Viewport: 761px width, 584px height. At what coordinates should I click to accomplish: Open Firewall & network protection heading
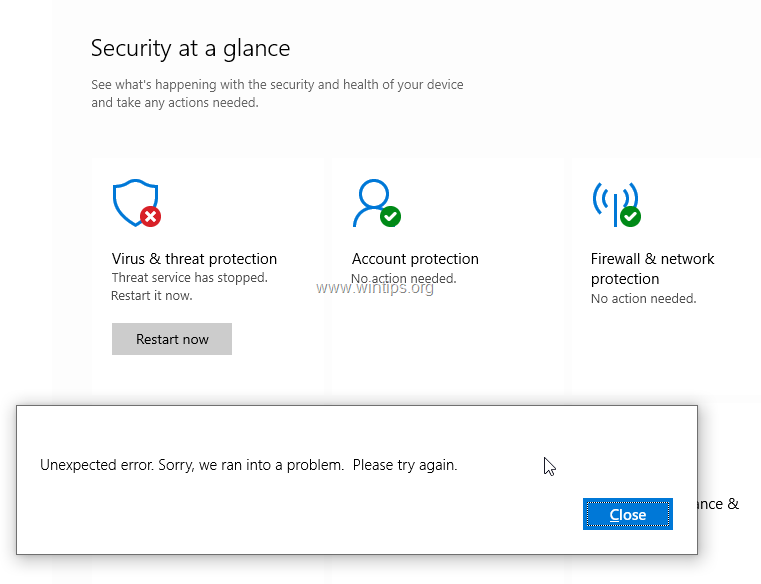[x=652, y=269]
